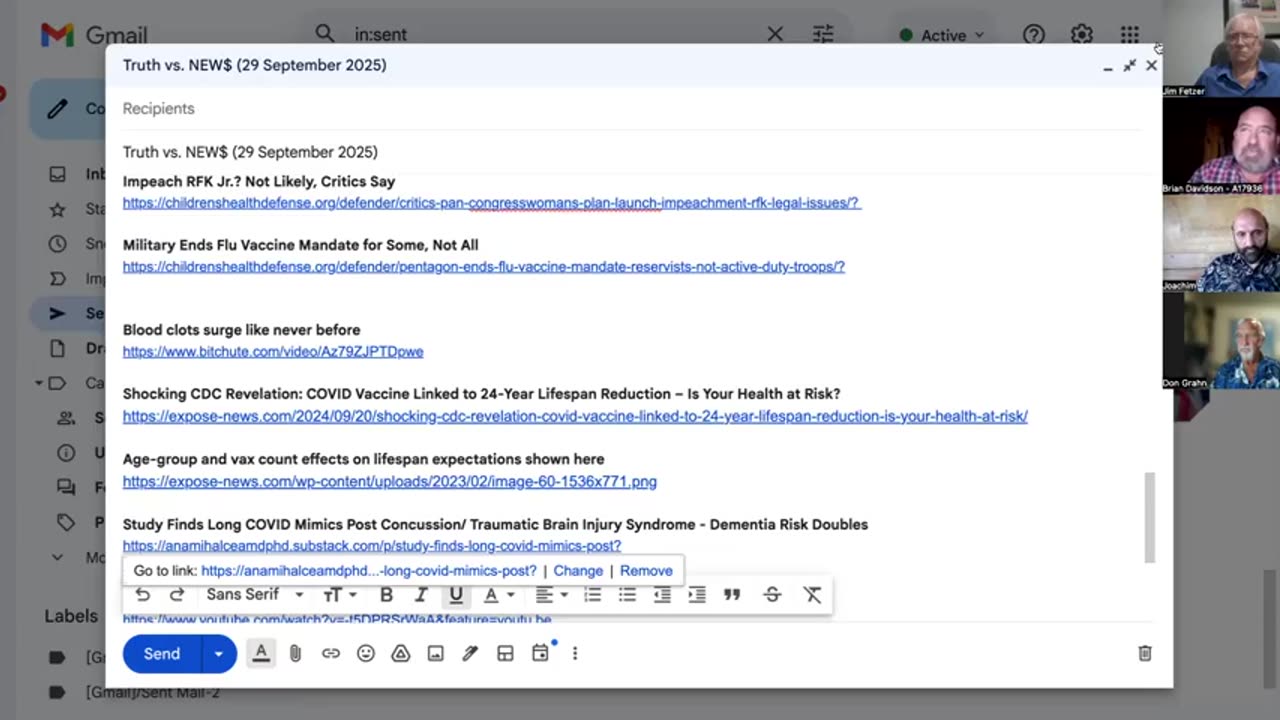The width and height of the screenshot is (1280, 720).
Task: Toggle the formatting options bar
Action: 261,653
